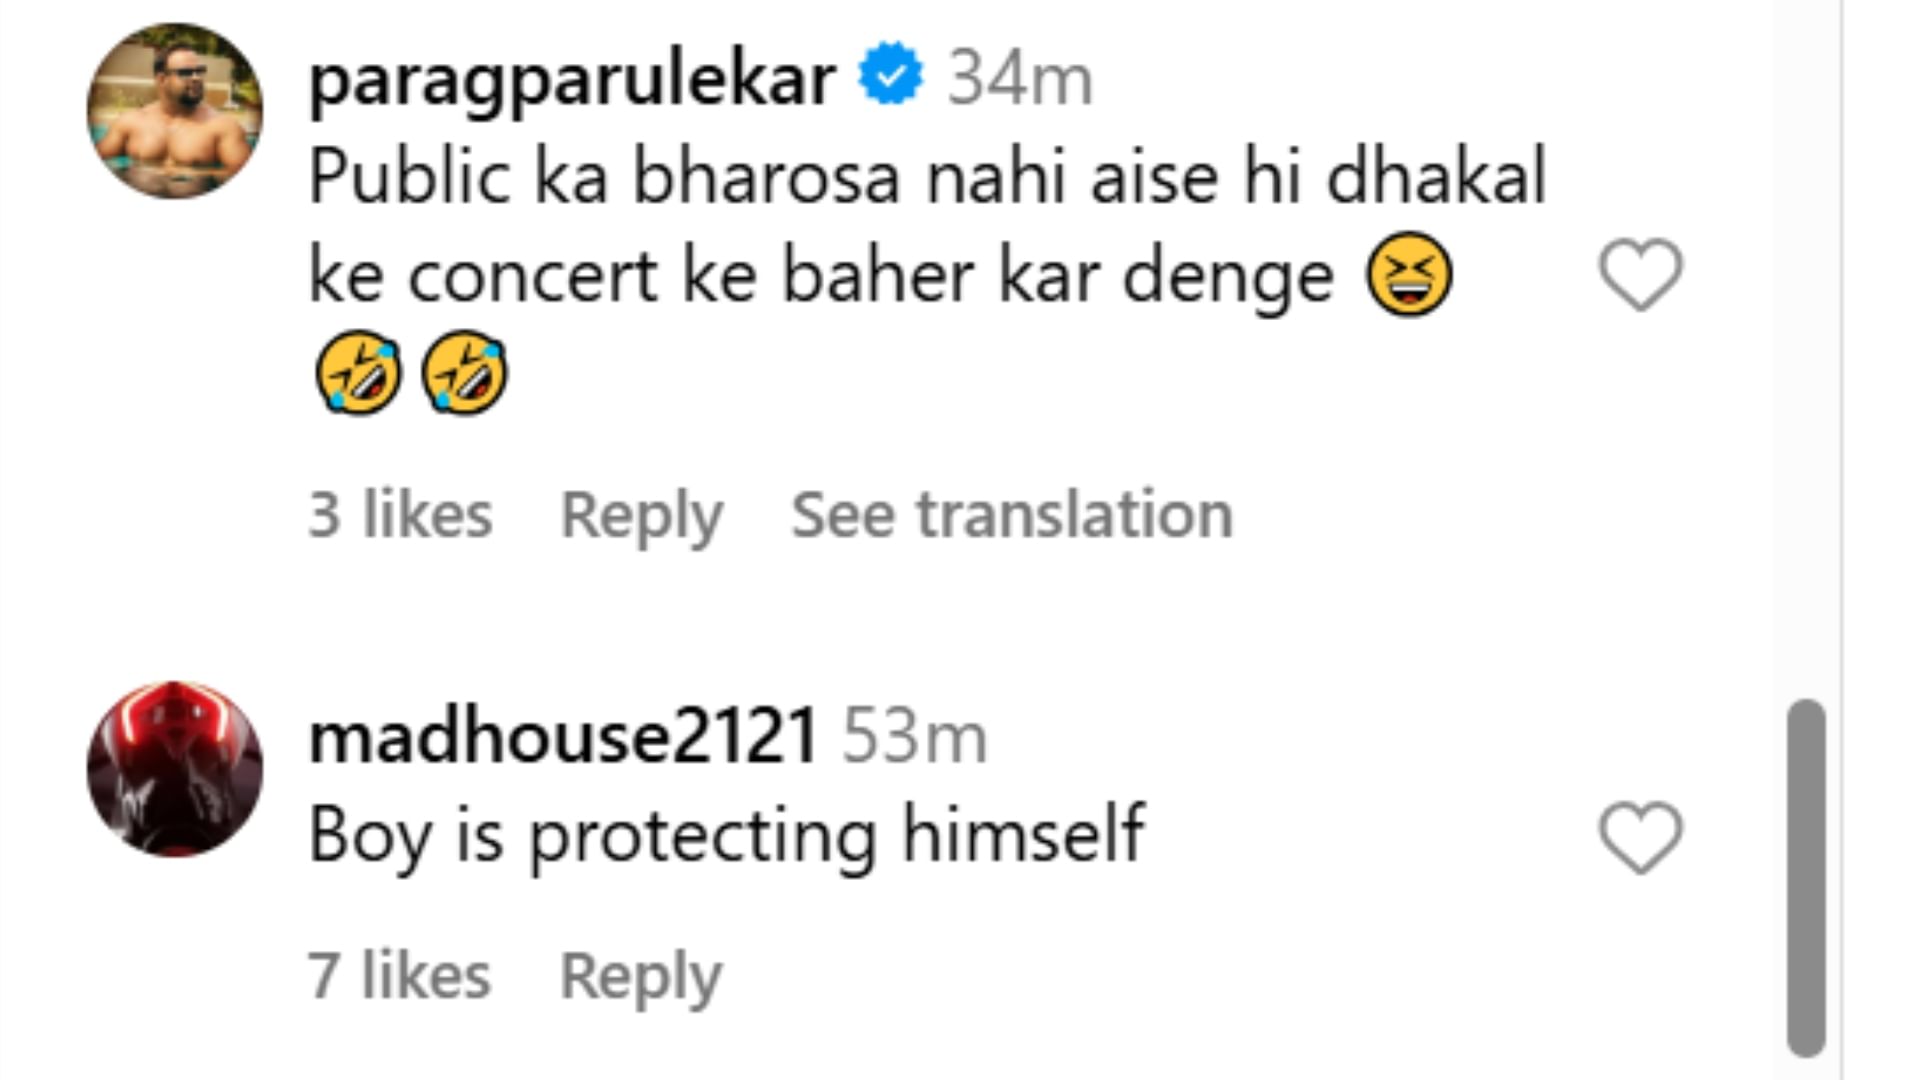Like madhouse2121's comment with heart icon
The height and width of the screenshot is (1080, 1920).
[x=1640, y=838]
